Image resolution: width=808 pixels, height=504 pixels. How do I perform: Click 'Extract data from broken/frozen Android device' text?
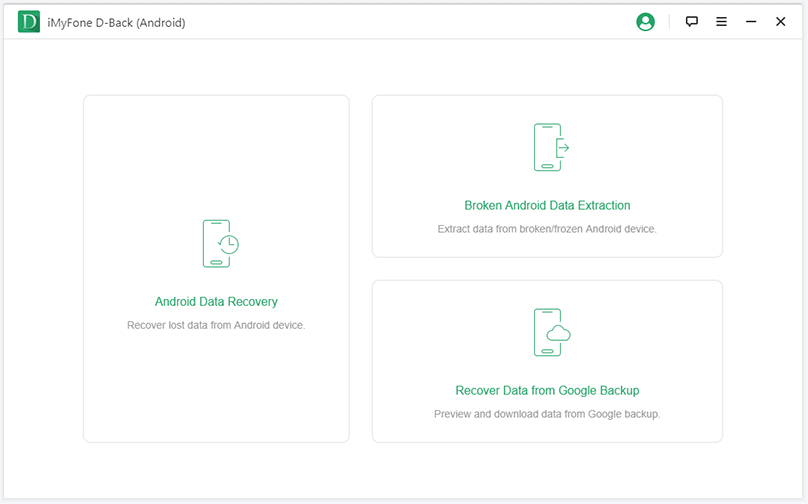pos(547,229)
